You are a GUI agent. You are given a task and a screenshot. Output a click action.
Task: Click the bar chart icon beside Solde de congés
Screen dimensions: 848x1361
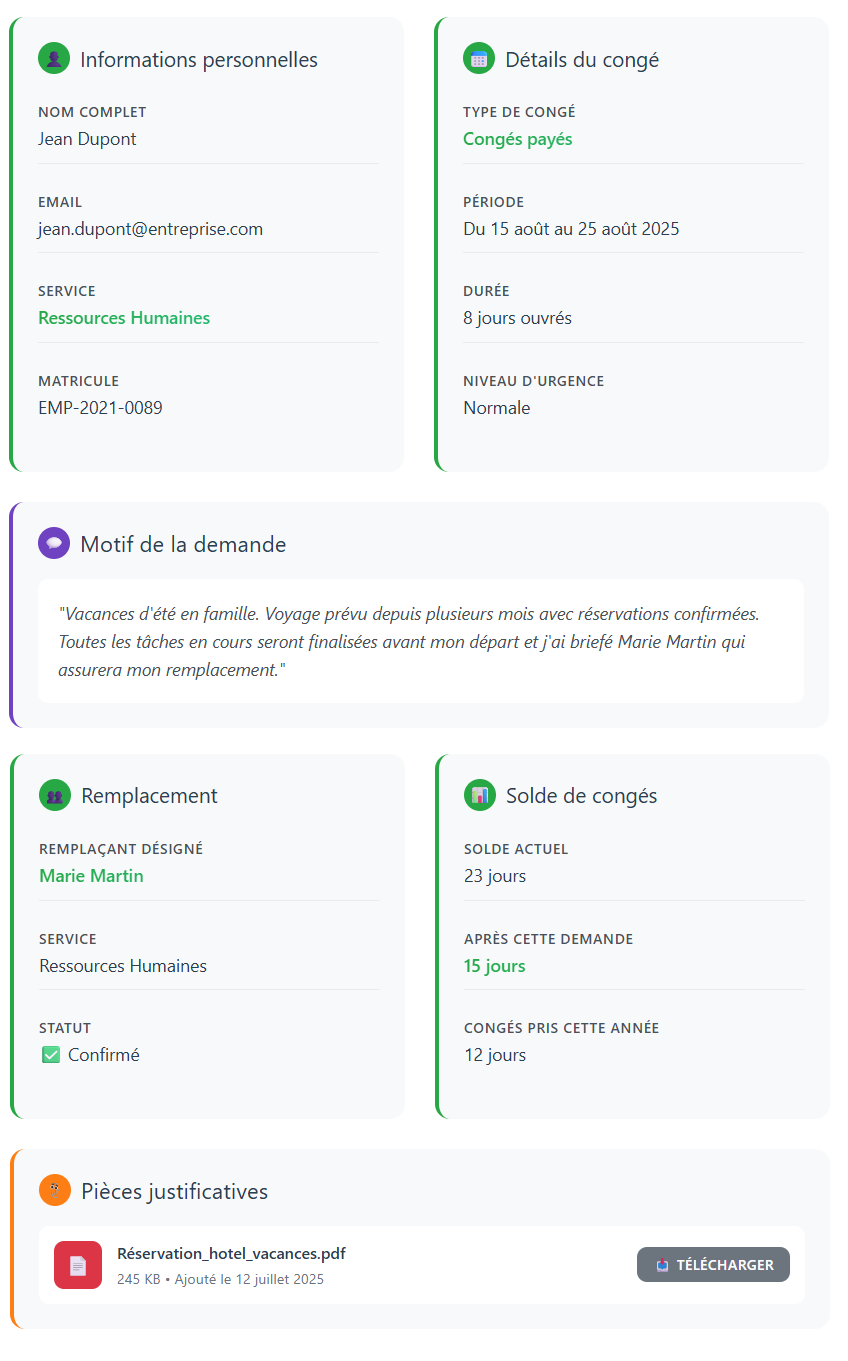[x=480, y=795]
